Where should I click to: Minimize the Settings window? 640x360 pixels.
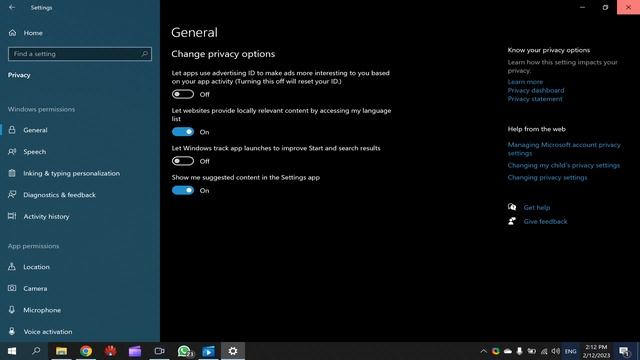pyautogui.click(x=582, y=7)
